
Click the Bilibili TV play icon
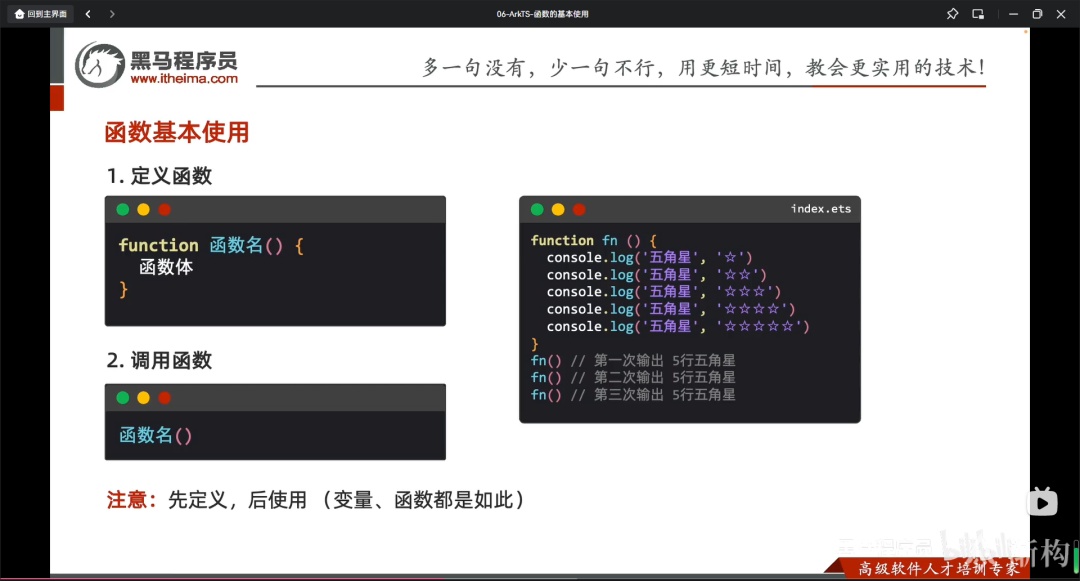[1042, 502]
